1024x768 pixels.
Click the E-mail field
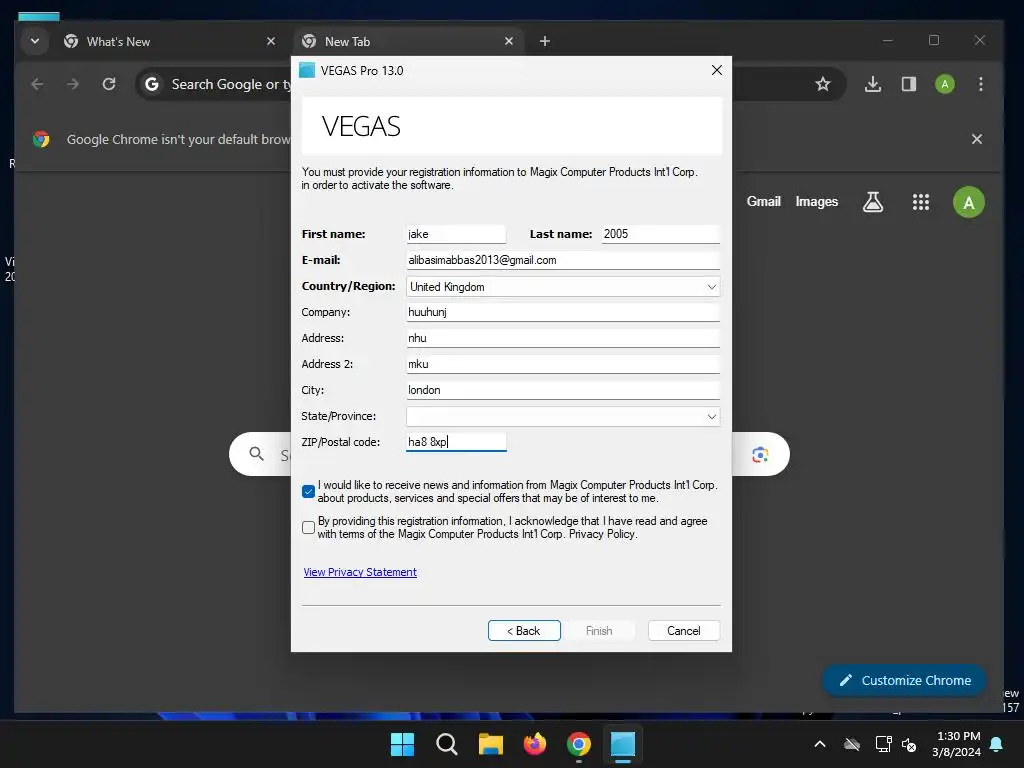(x=563, y=260)
